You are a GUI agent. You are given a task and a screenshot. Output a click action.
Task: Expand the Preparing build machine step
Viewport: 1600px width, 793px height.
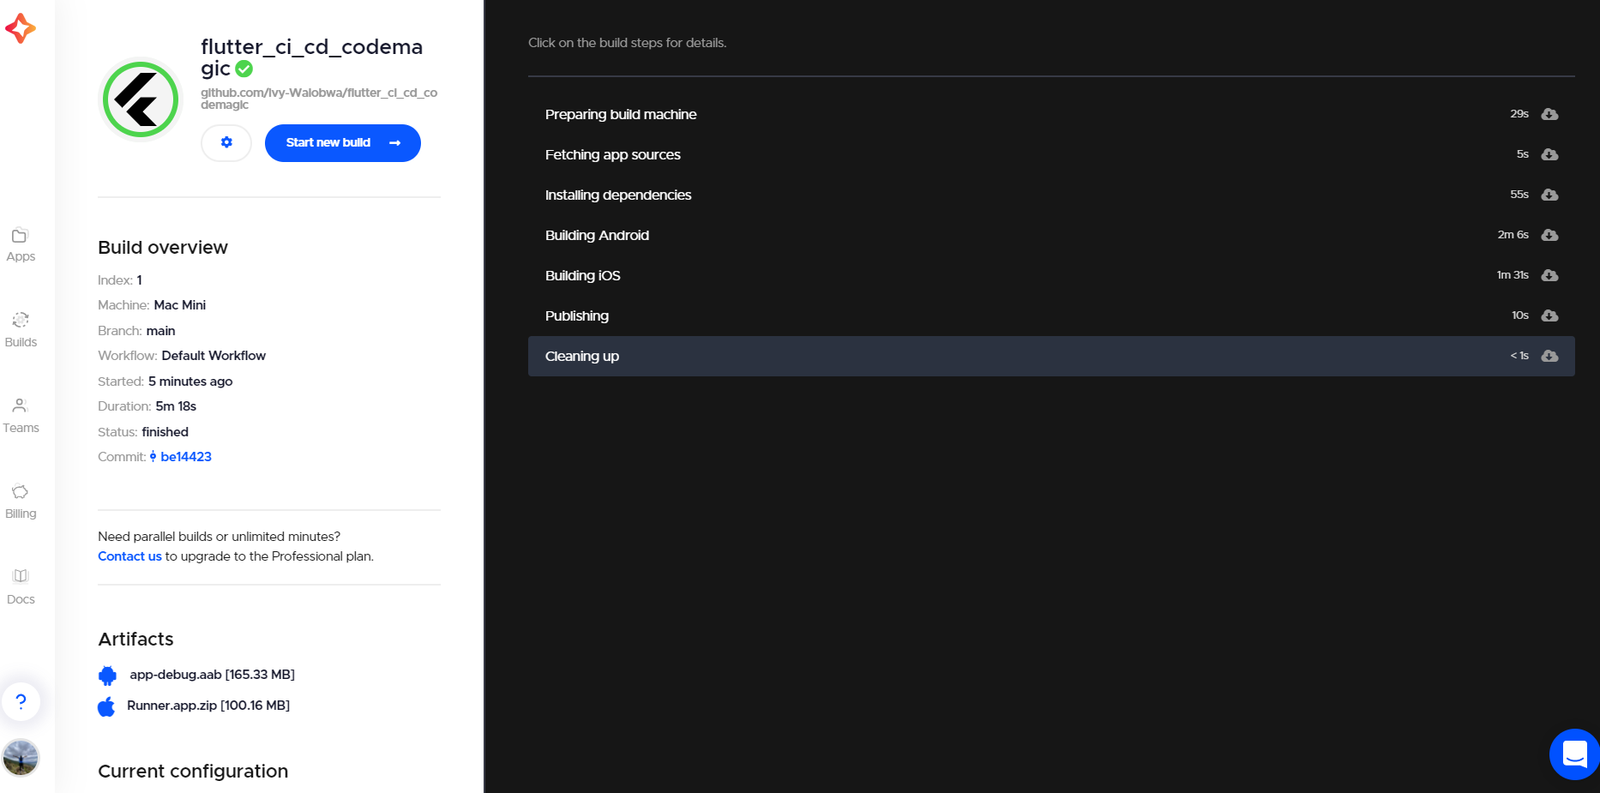pyautogui.click(x=621, y=115)
